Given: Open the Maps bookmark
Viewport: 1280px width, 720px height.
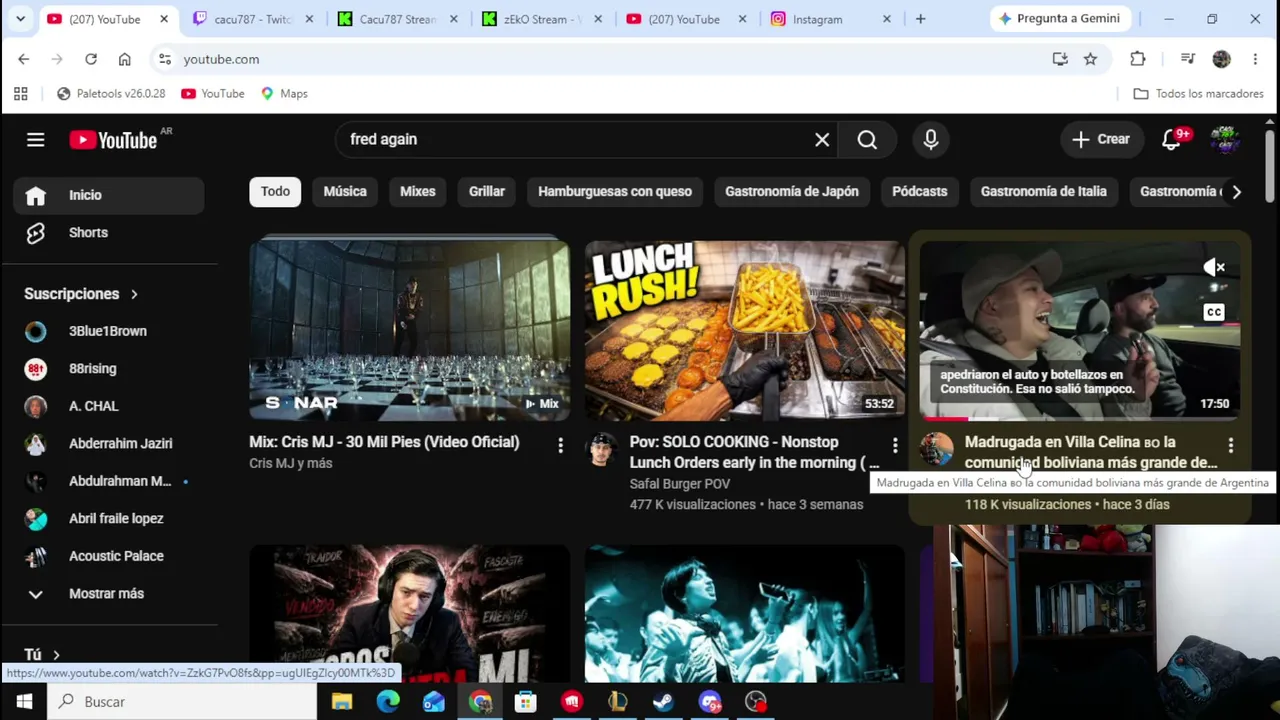Looking at the screenshot, I should point(284,93).
